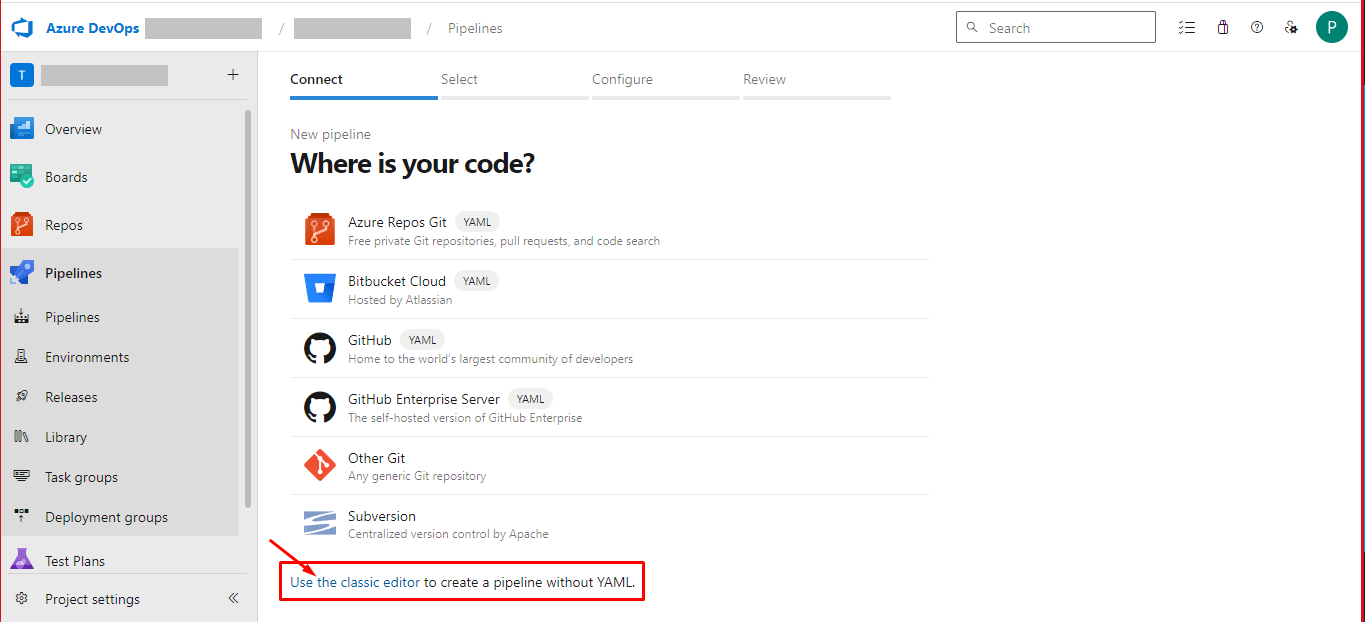Click the 'Use the classic editor' link
The image size is (1365, 622).
tap(355, 581)
